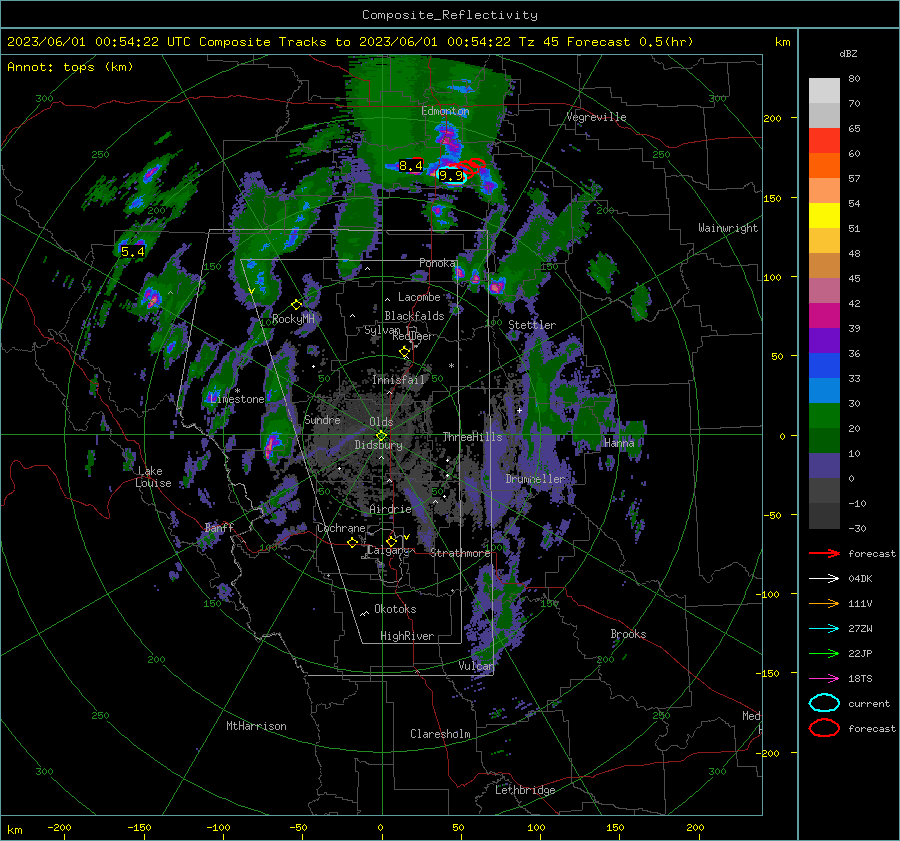Click the yellow diamond marker at Olds
This screenshot has height=841, width=900.
coord(381,436)
